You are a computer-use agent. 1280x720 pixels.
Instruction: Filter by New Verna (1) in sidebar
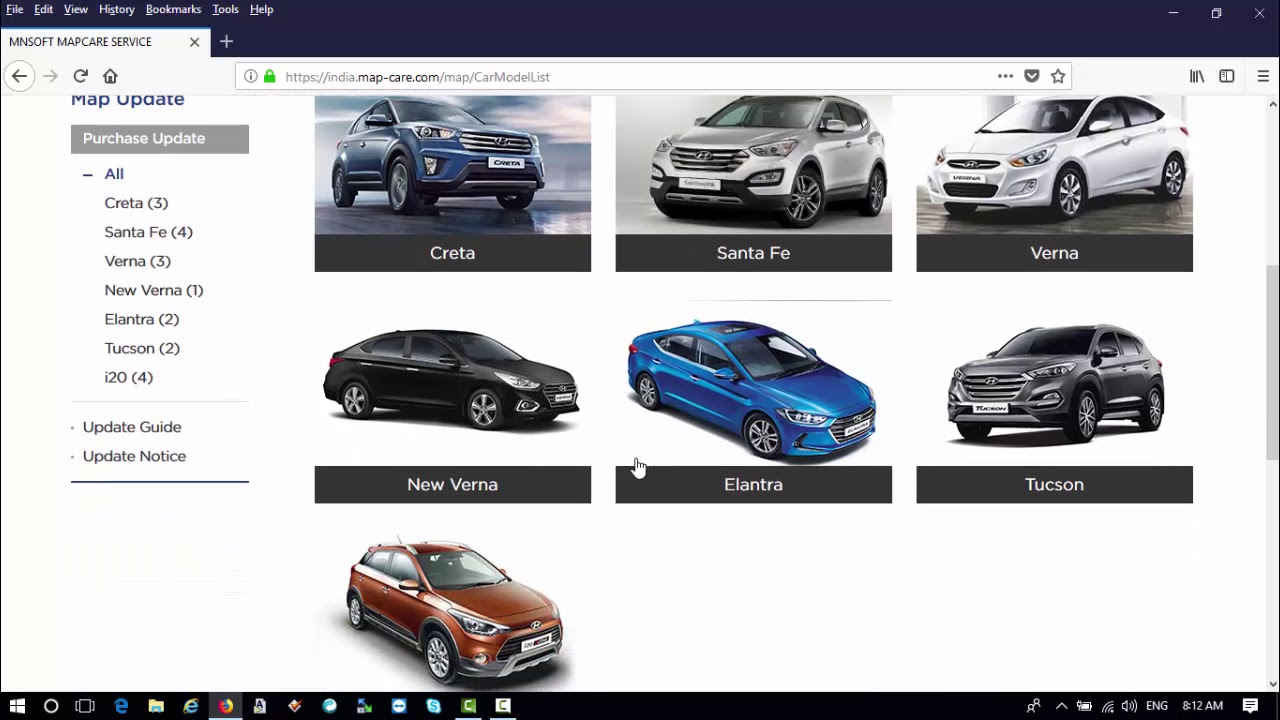coord(153,290)
